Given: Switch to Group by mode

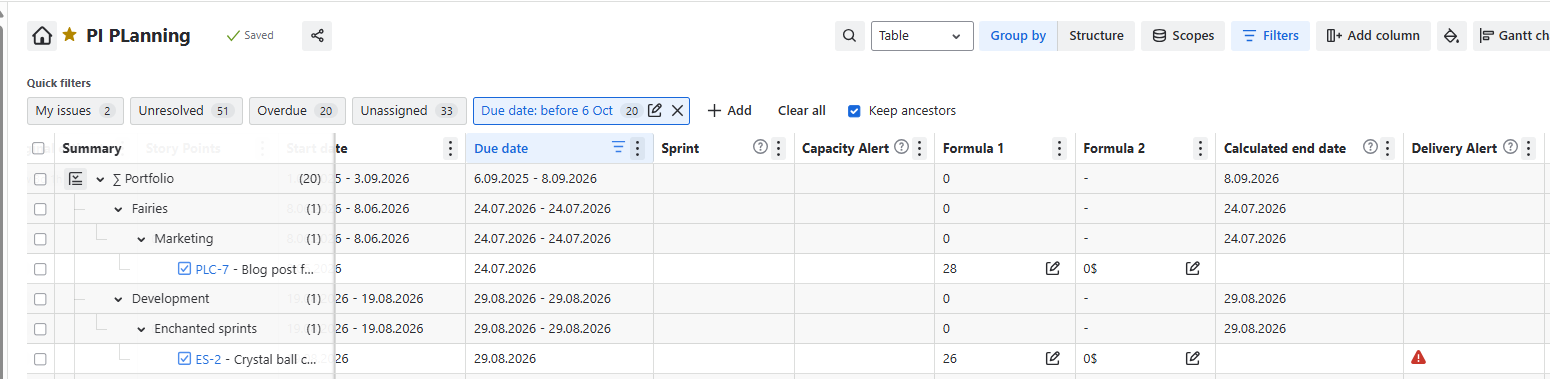Looking at the screenshot, I should click(x=1018, y=36).
